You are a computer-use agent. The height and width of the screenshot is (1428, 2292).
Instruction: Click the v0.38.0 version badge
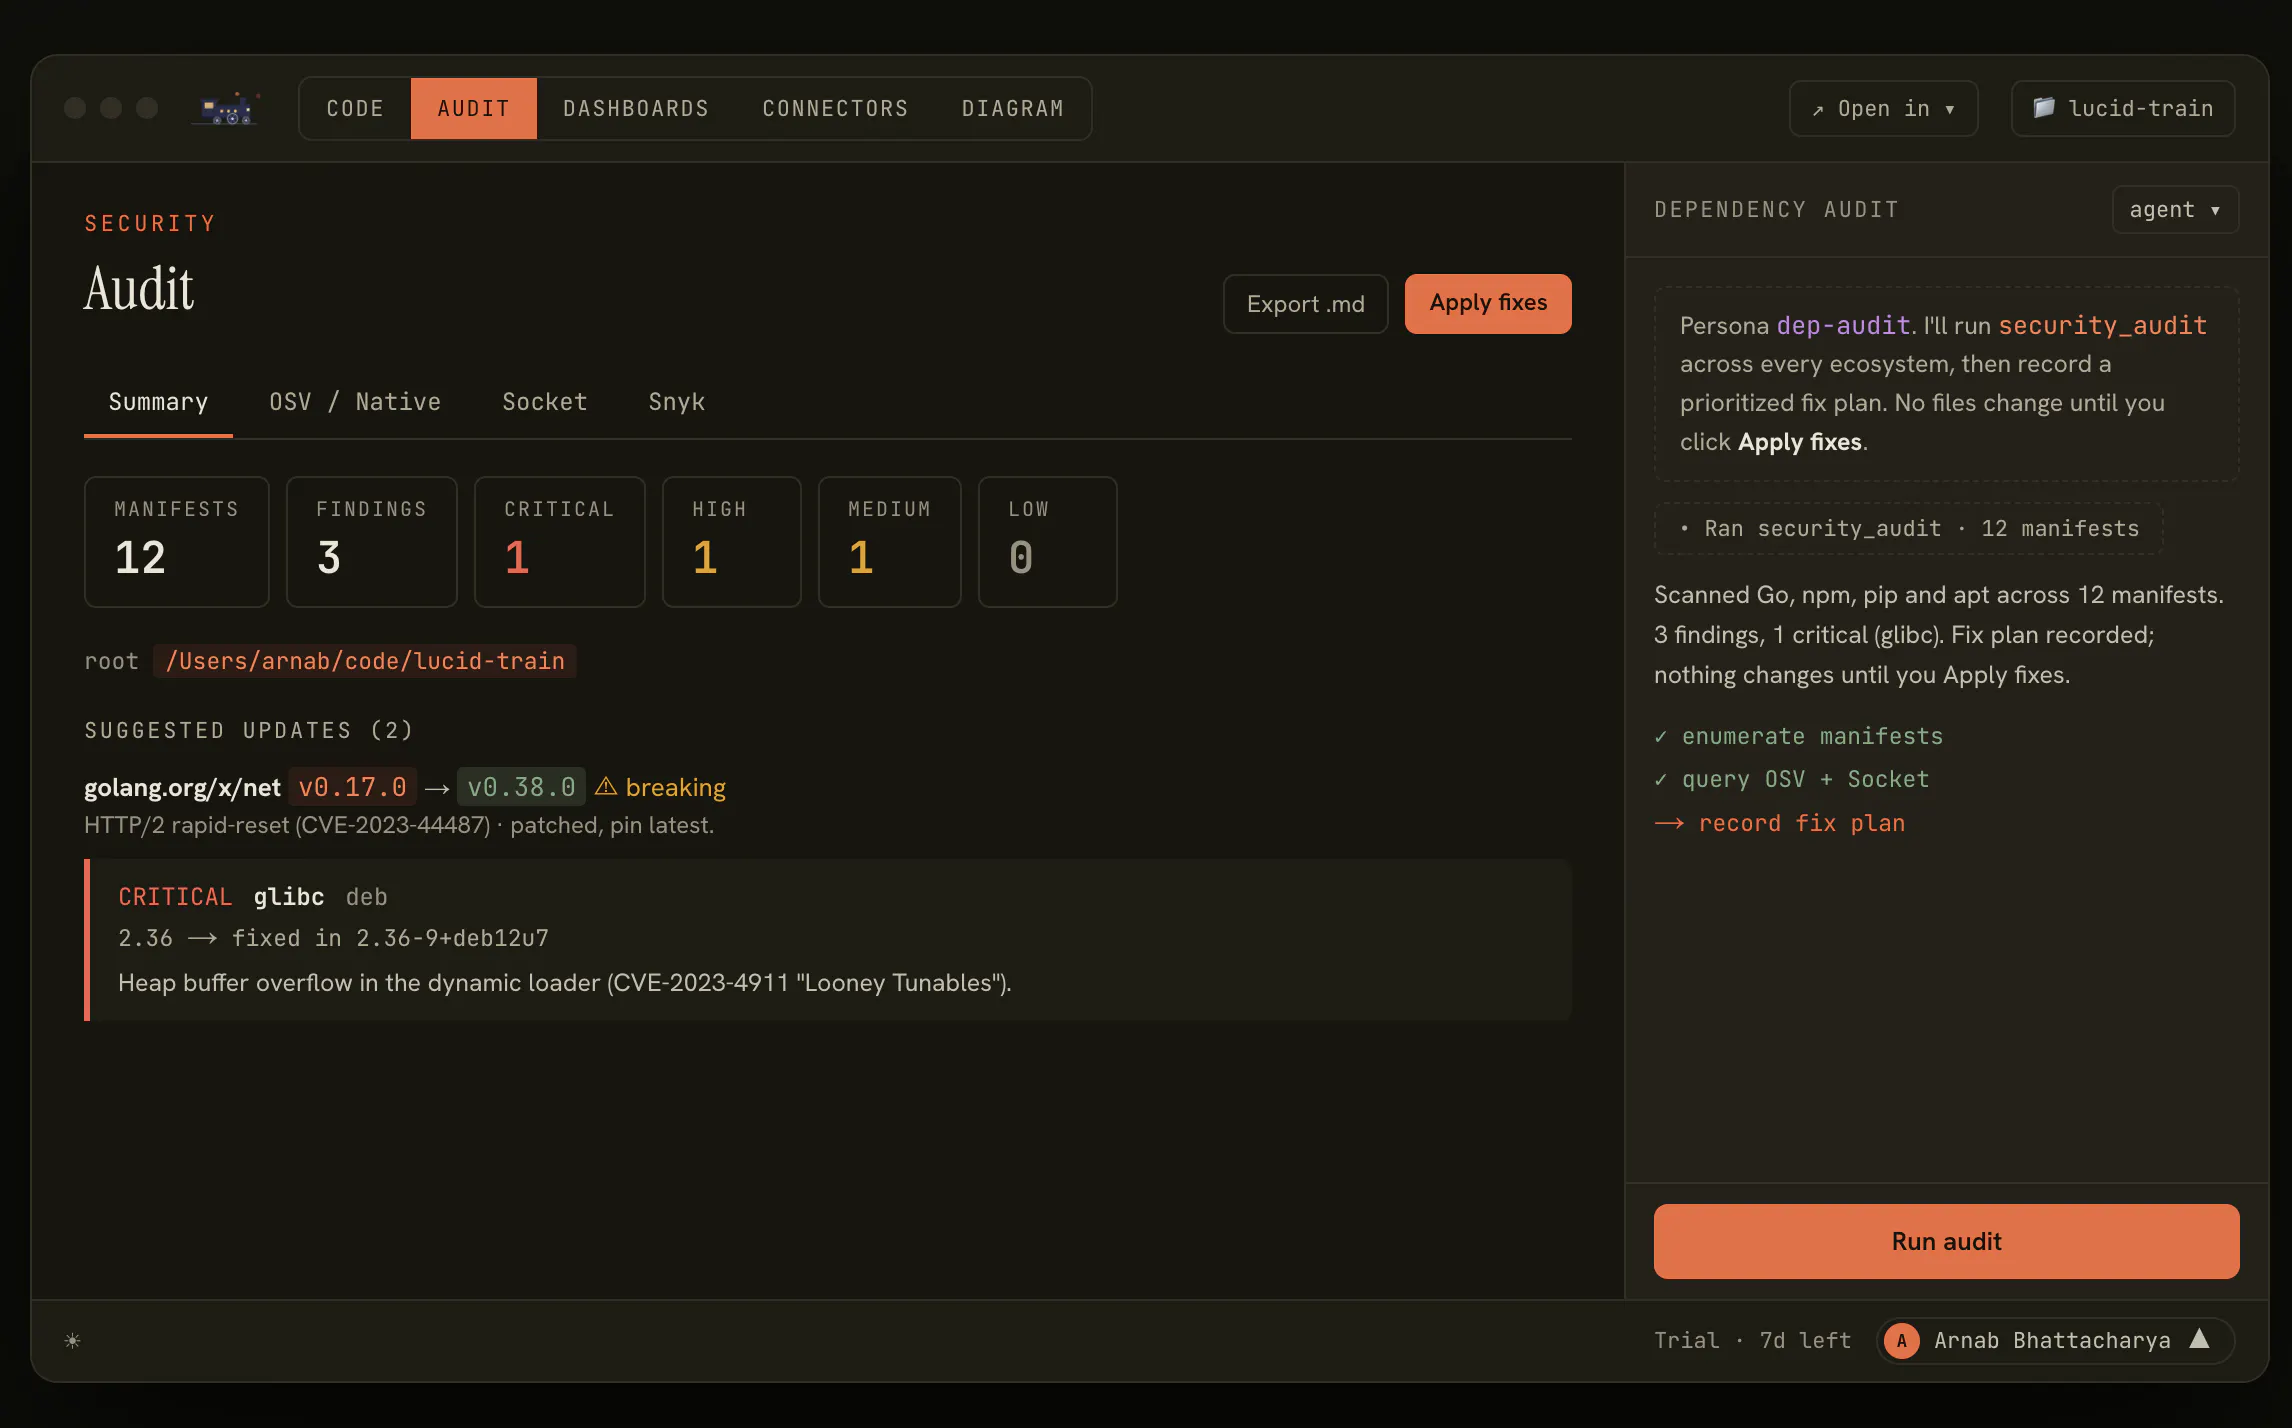coord(521,787)
